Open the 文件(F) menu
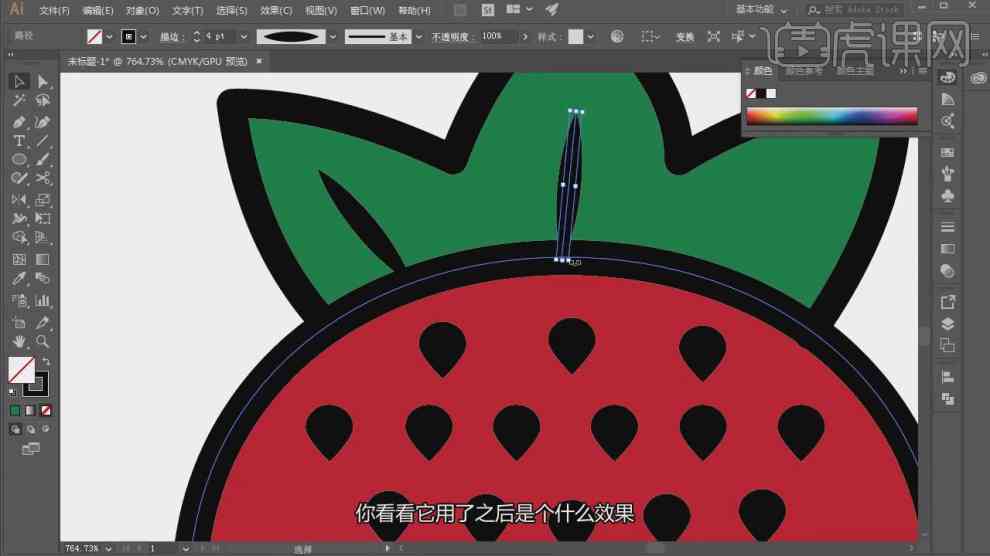Image resolution: width=990 pixels, height=556 pixels. (x=54, y=11)
